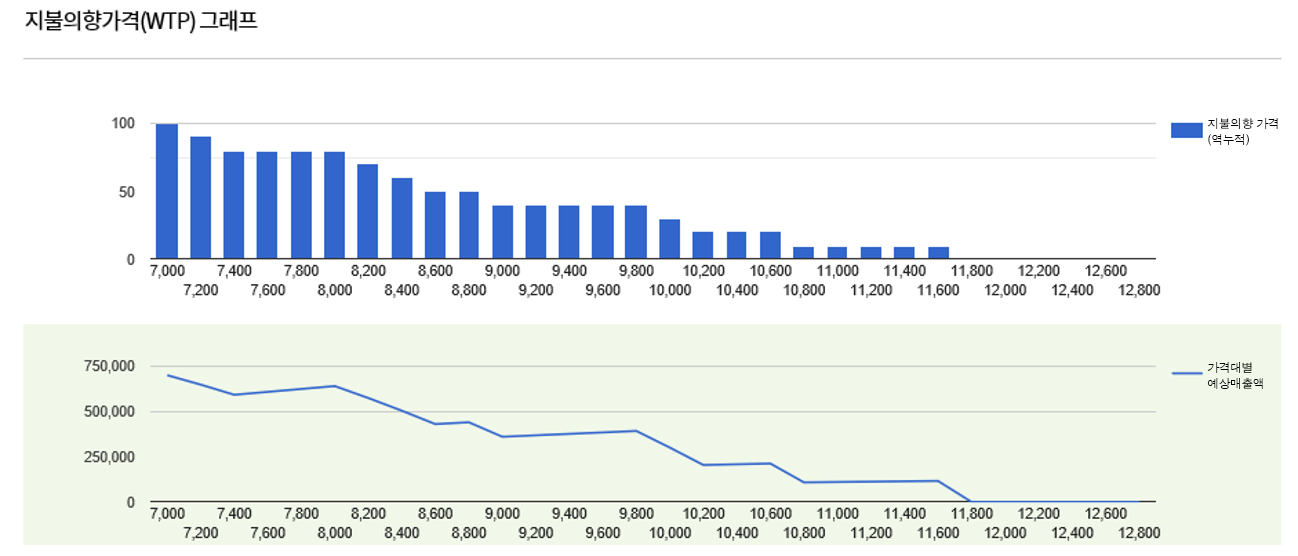1298x556 pixels.
Task: Click the bar for price 8,600
Action: coord(435,225)
